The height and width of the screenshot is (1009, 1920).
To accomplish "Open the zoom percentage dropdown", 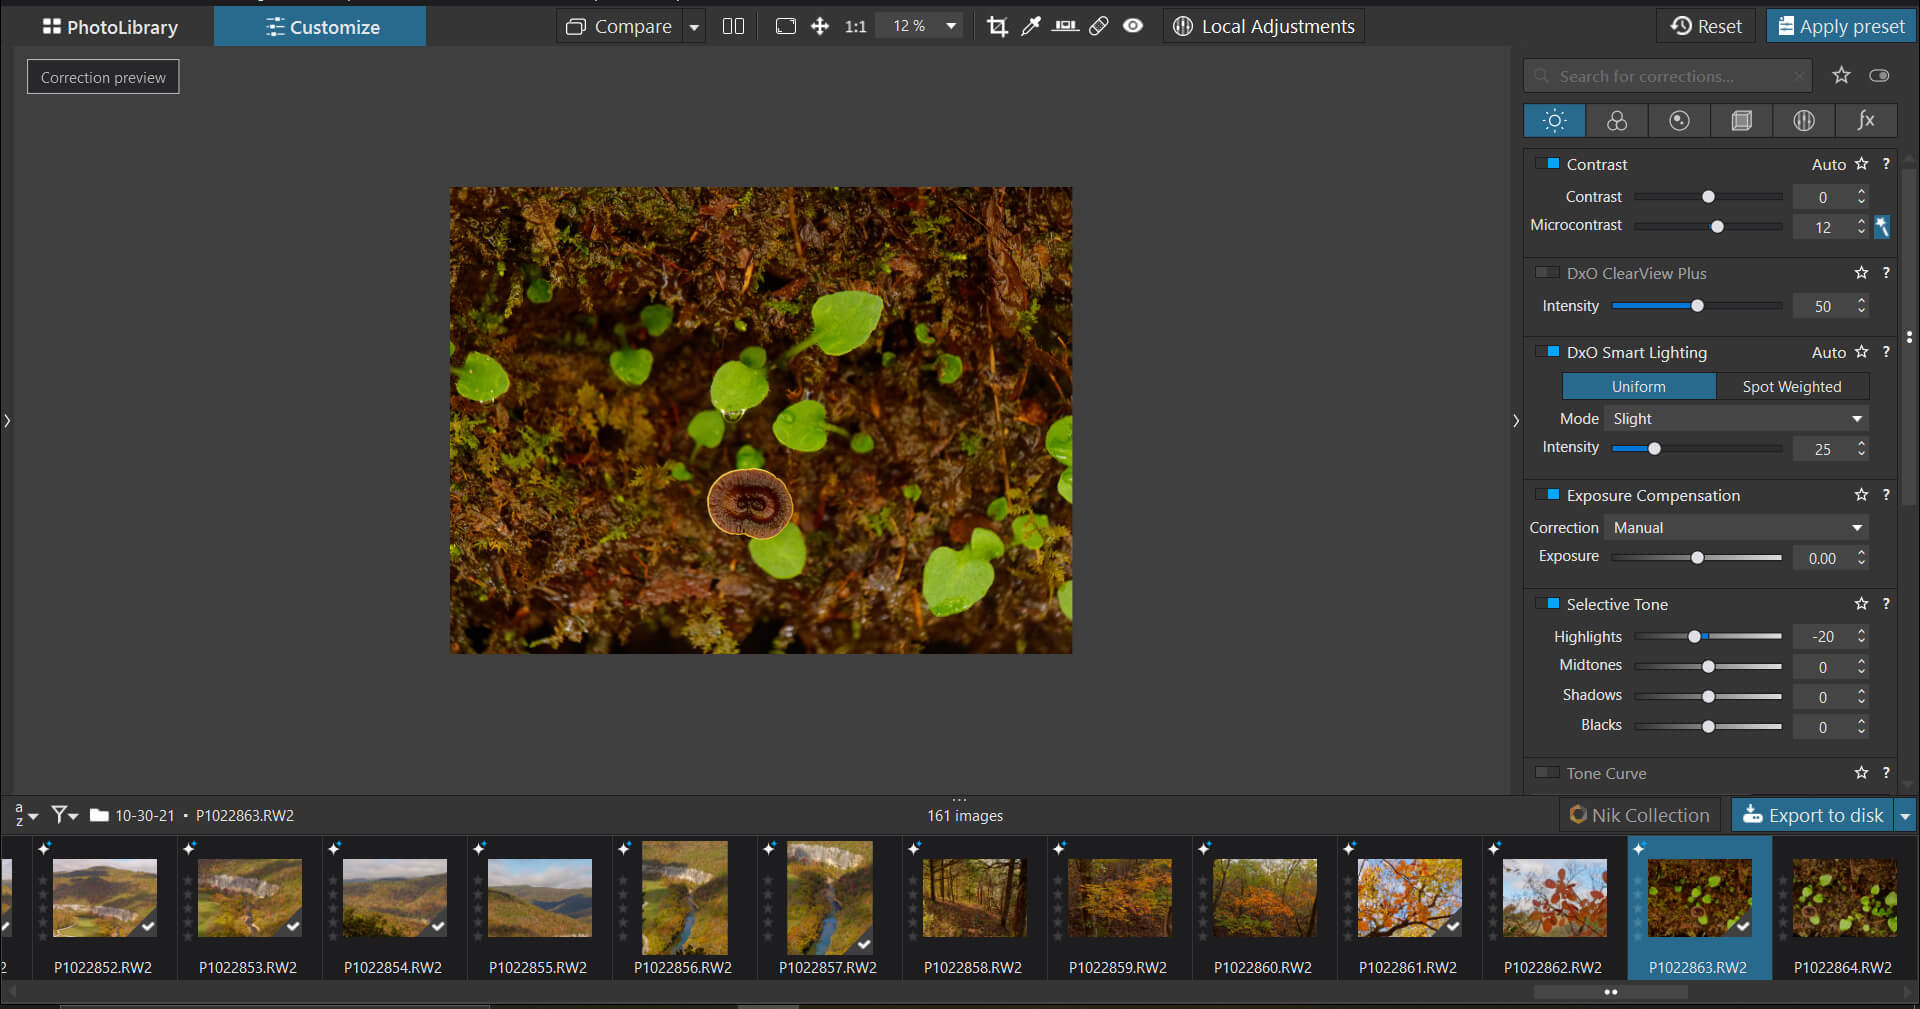I will point(950,27).
